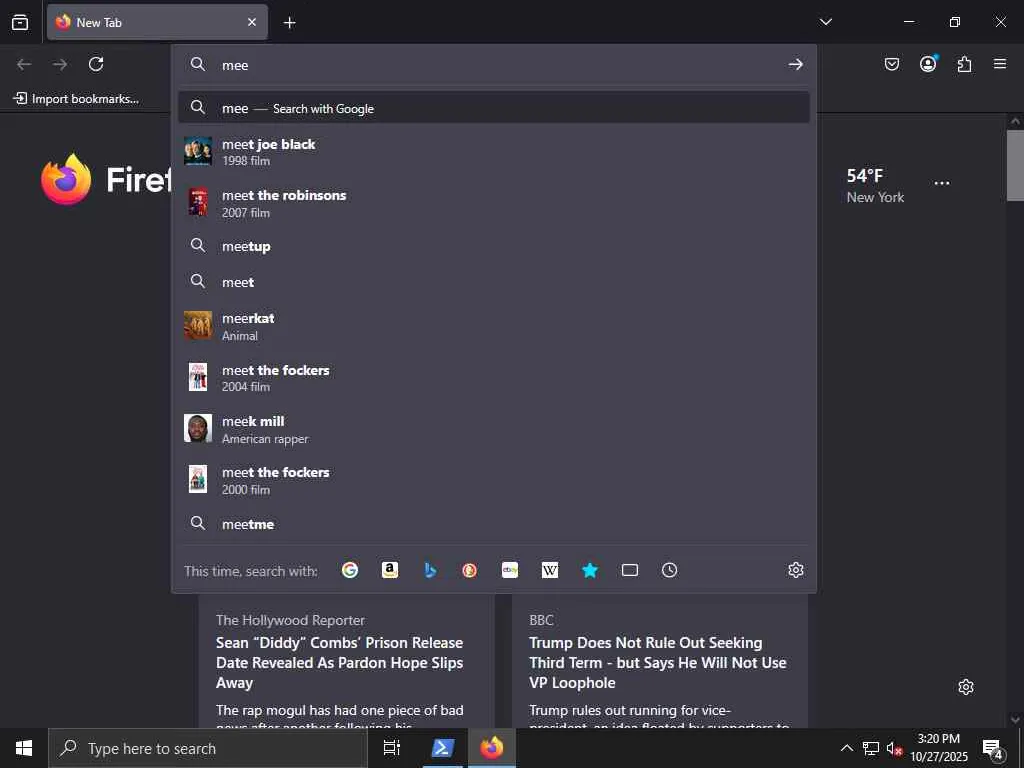Open new tab personalize gear icon
Viewport: 1024px width, 768px height.
pos(966,687)
